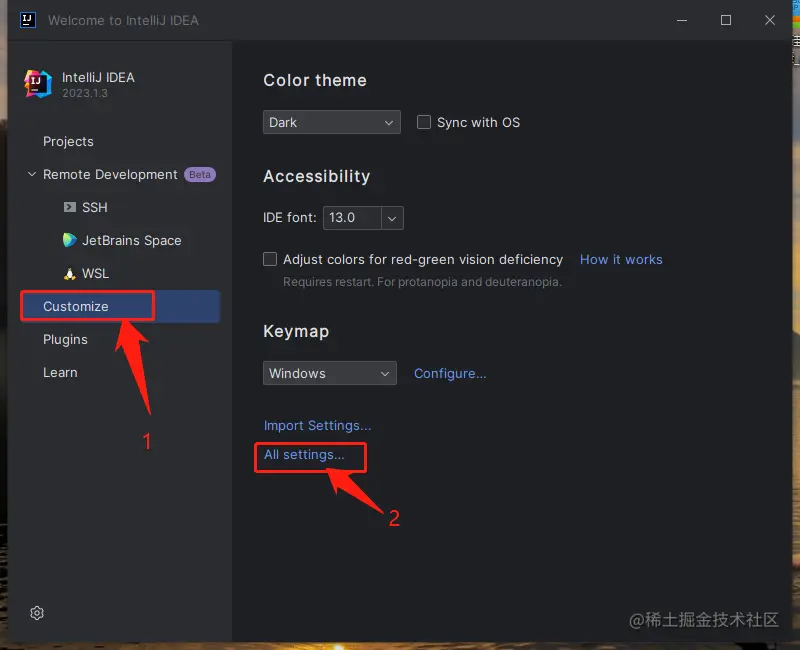
Task: Select JetBrains Space entry
Action: (x=132, y=240)
